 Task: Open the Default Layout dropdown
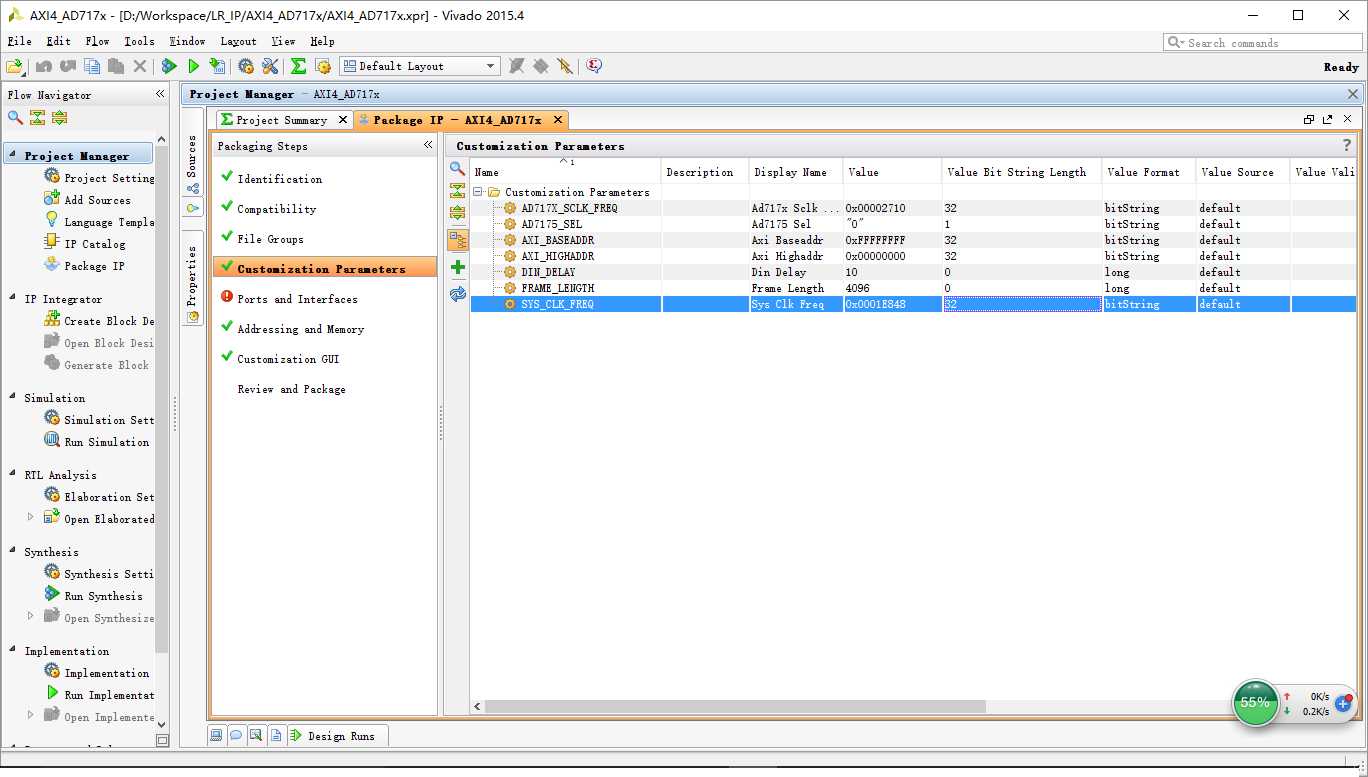pos(419,66)
